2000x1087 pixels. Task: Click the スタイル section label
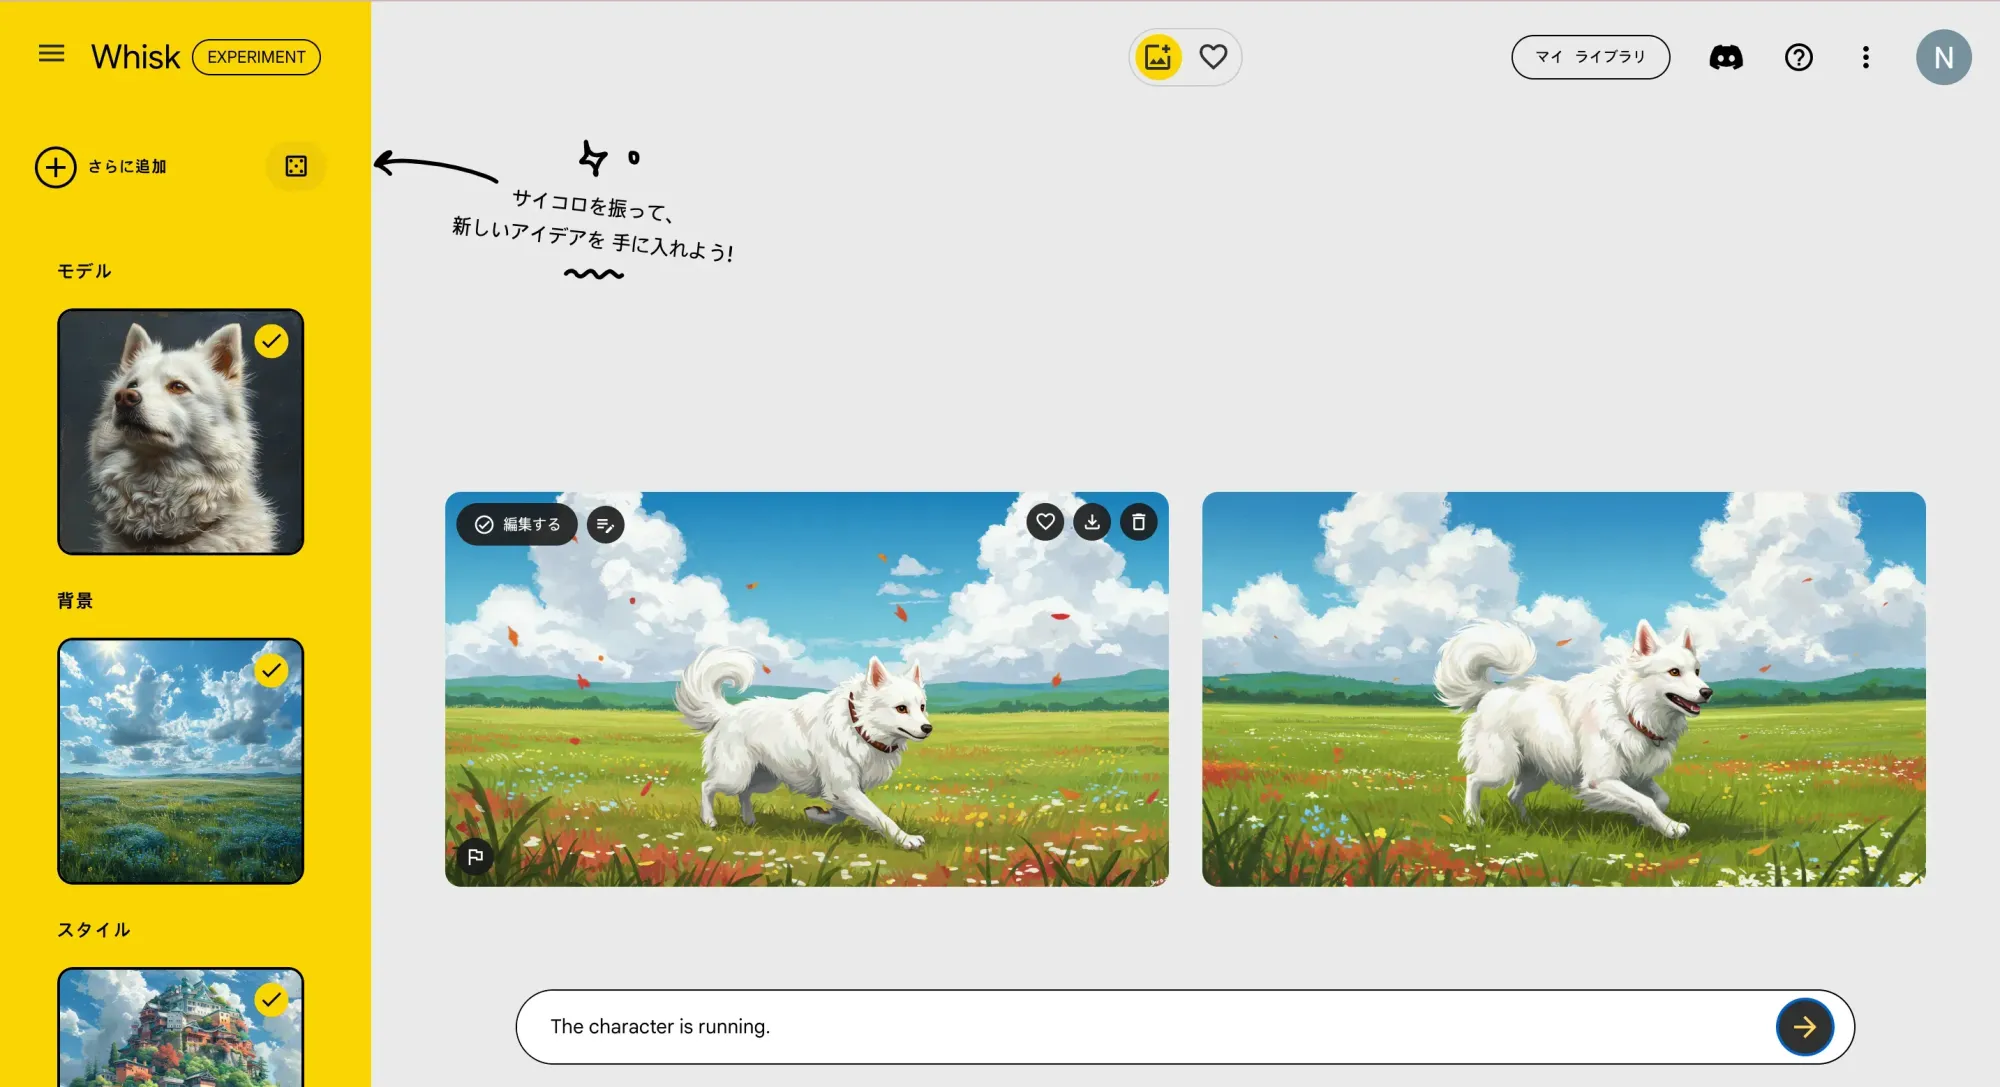(94, 929)
